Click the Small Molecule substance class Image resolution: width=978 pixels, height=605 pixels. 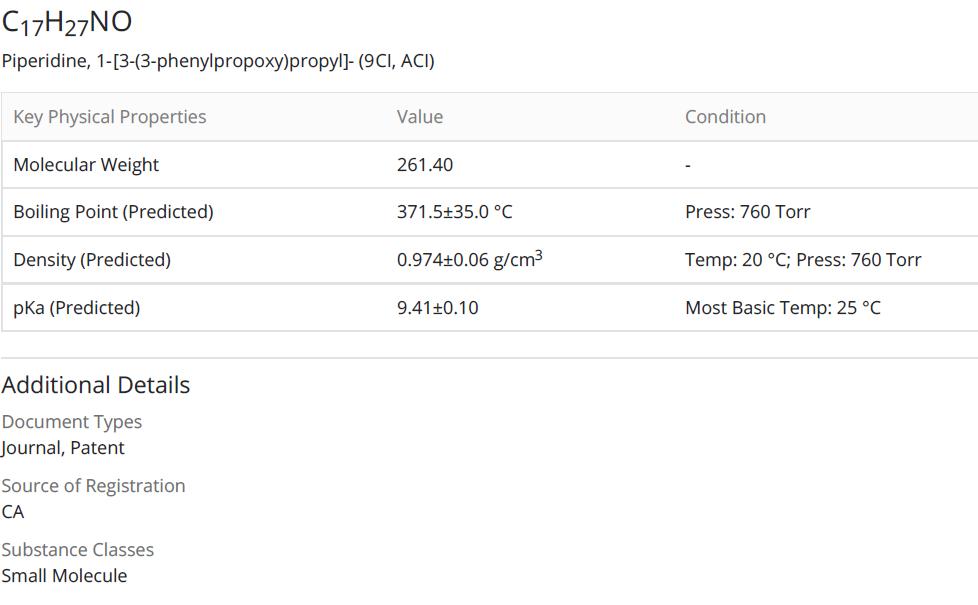64,576
